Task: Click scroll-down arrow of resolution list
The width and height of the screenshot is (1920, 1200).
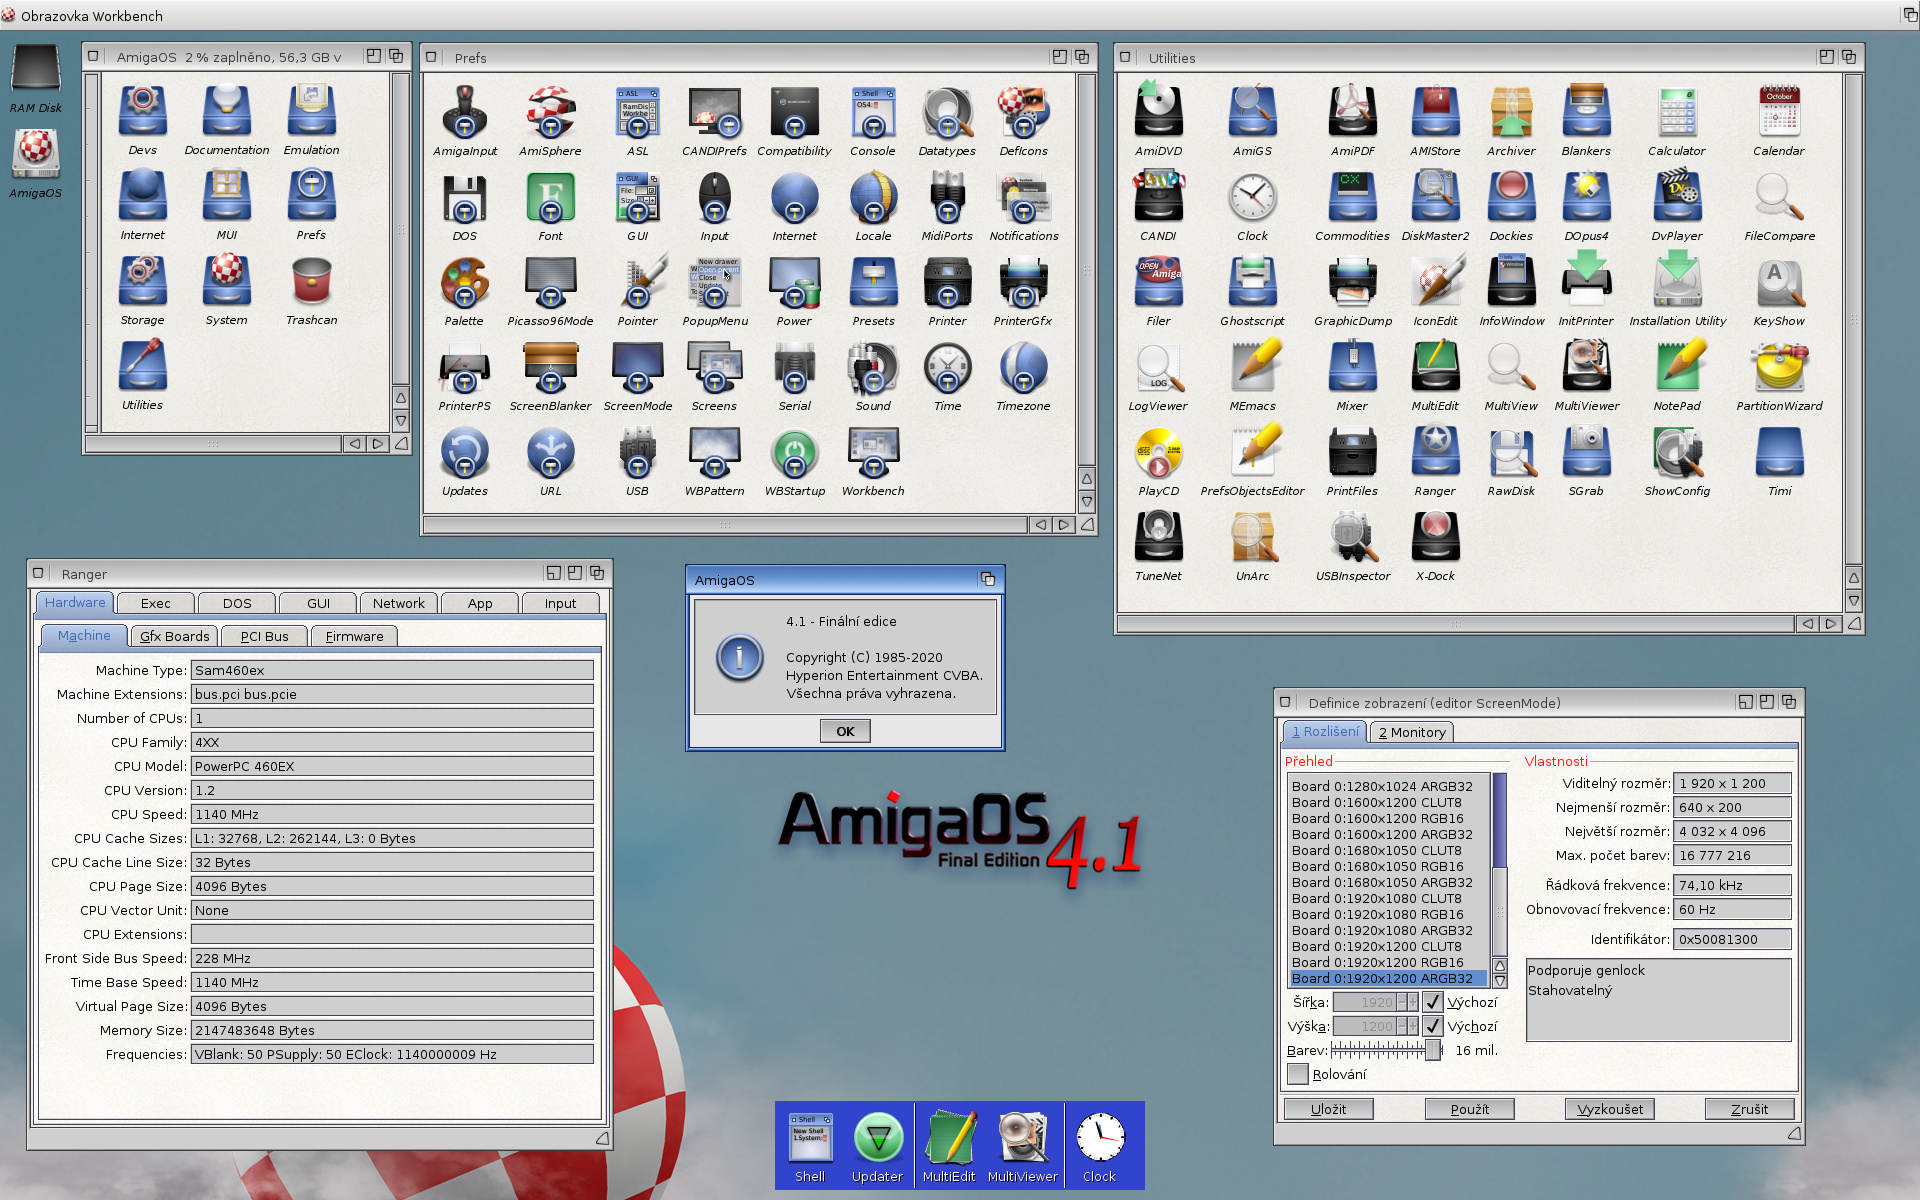Action: tap(1499, 981)
